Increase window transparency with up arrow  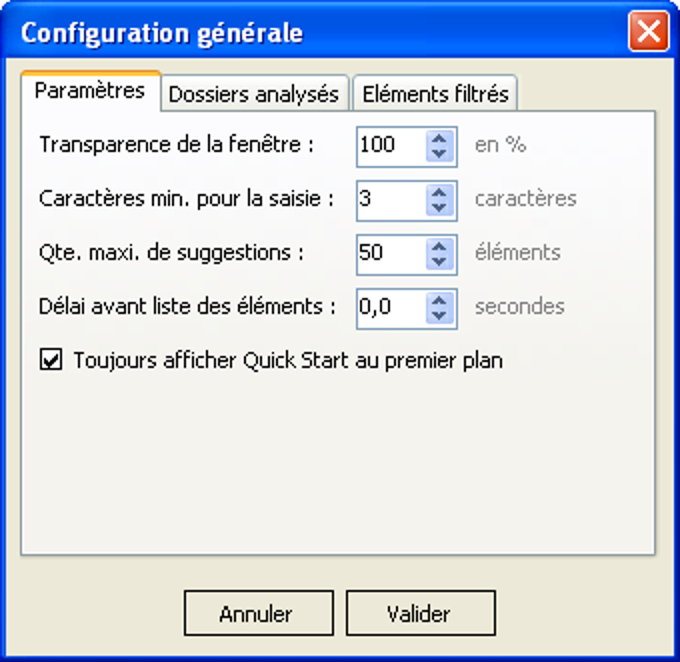439,139
